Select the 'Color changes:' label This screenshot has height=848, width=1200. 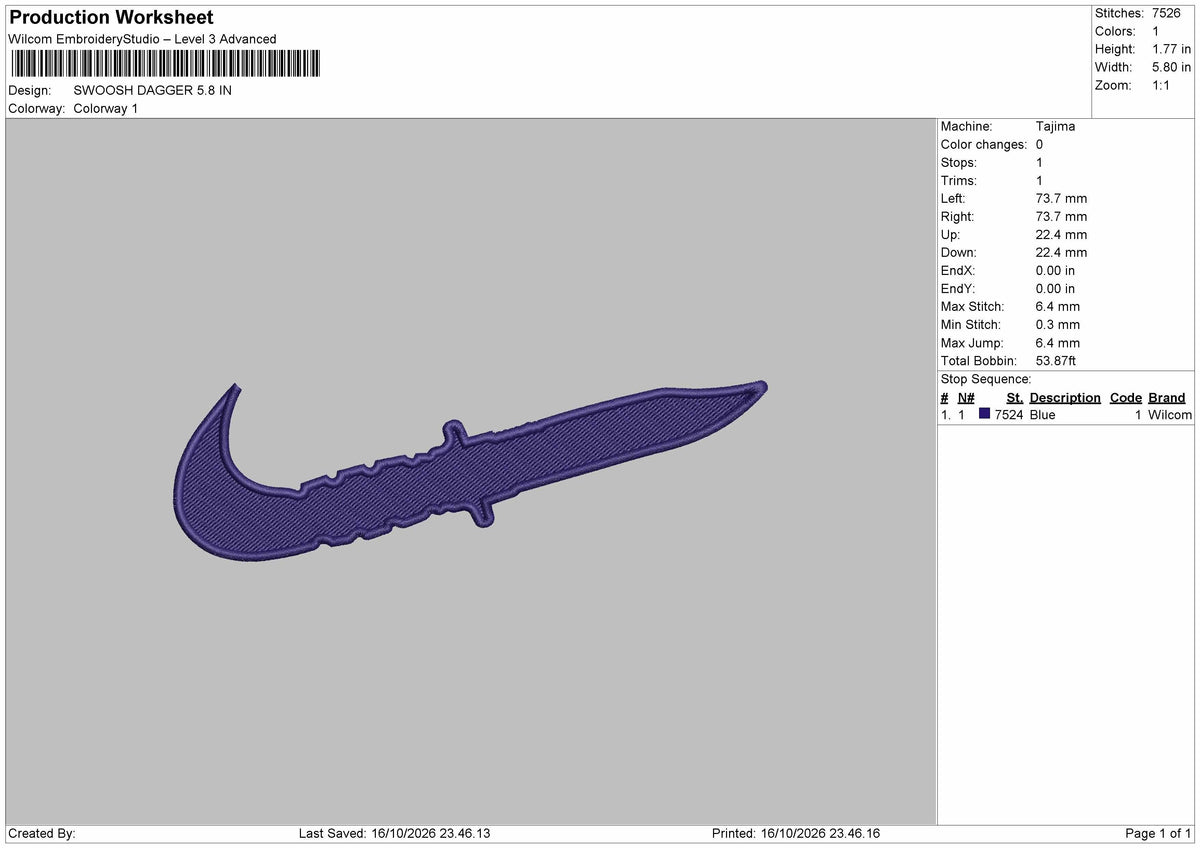pos(984,145)
